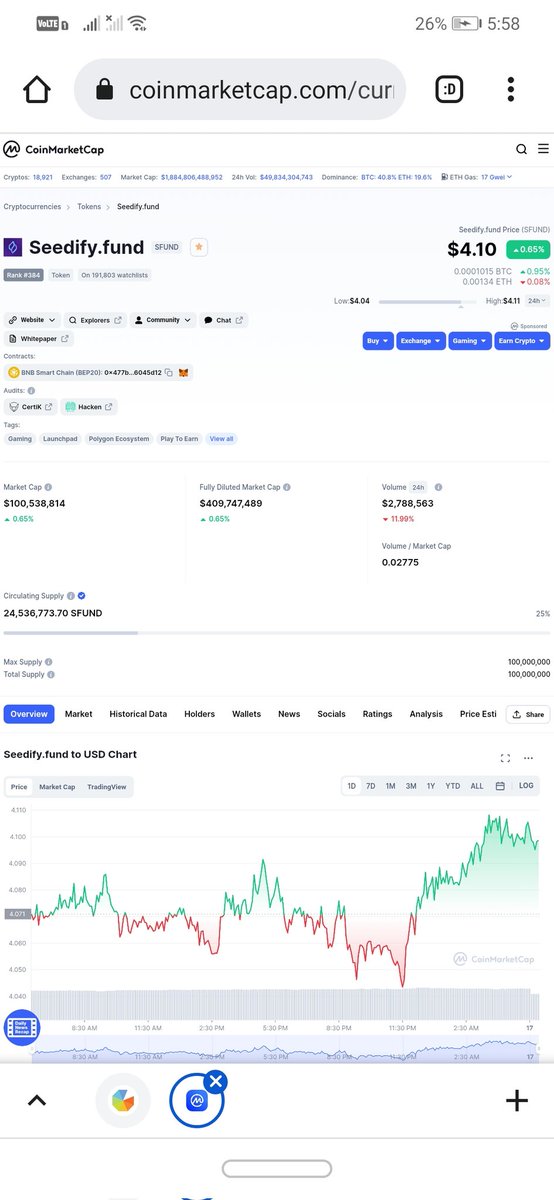The width and height of the screenshot is (554, 1200).
Task: Open the Gaming dropdown
Action: pyautogui.click(x=470, y=341)
